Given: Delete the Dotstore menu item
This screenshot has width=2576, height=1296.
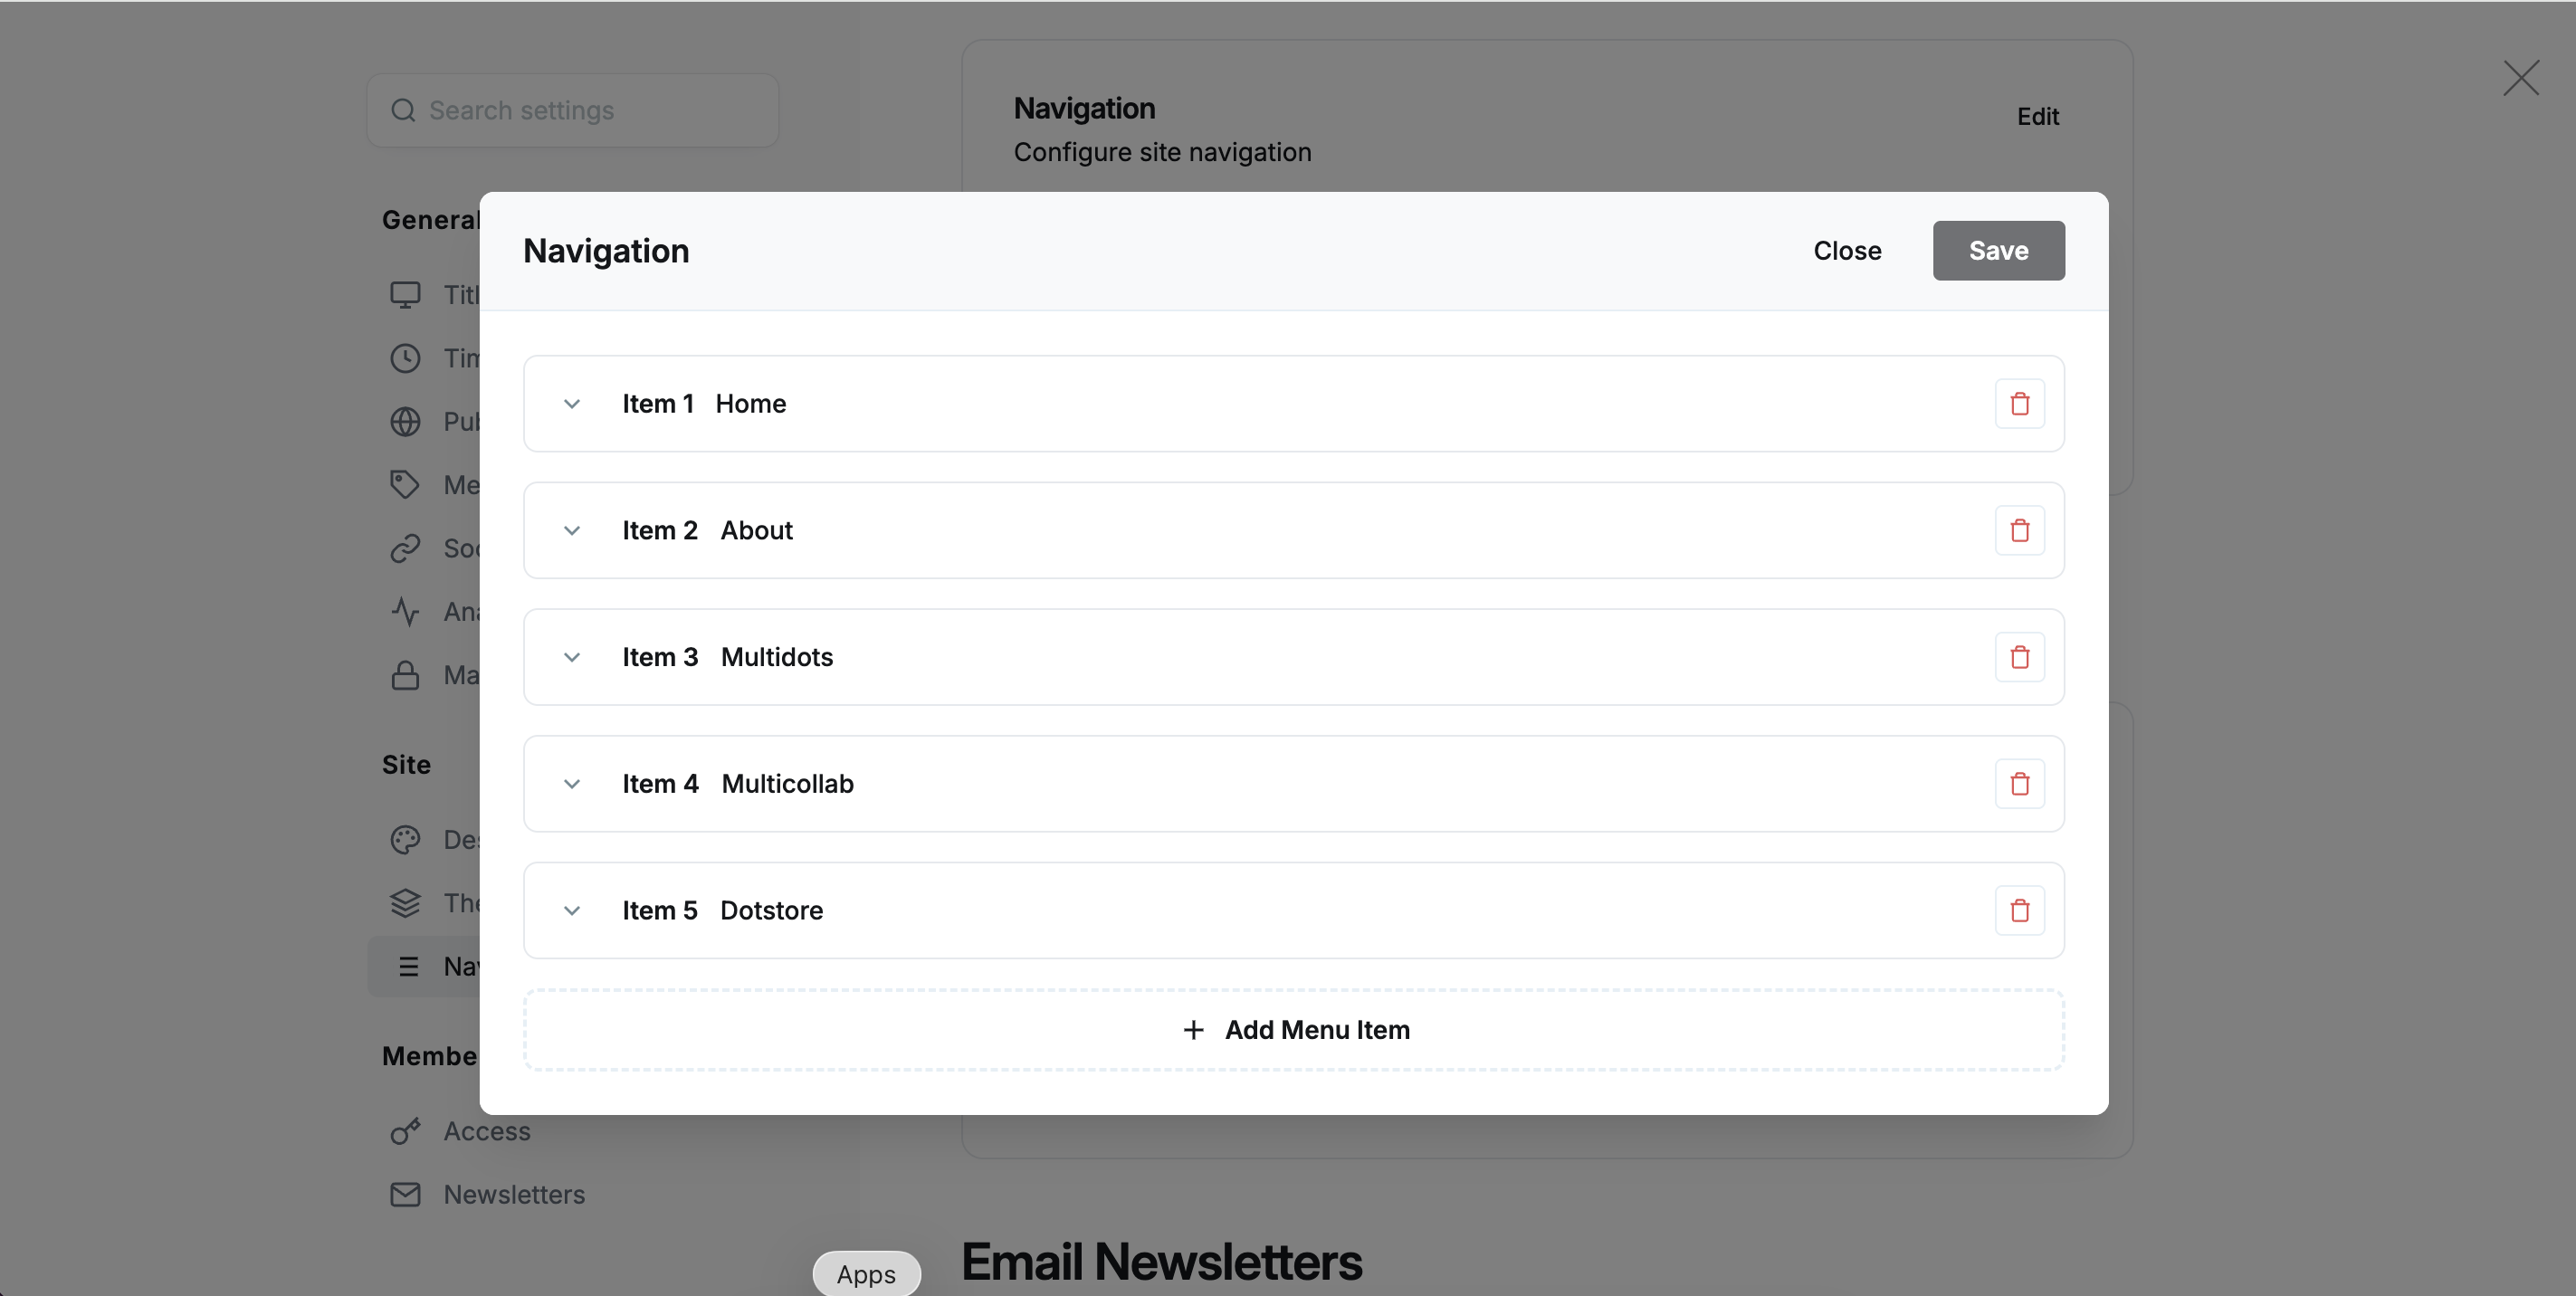Looking at the screenshot, I should tap(2019, 911).
